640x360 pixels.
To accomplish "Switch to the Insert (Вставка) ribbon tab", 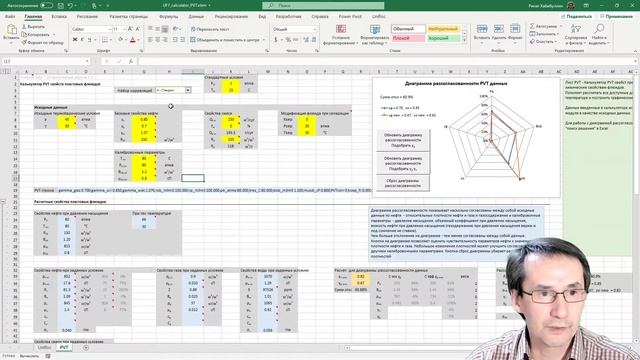I will (59, 17).
